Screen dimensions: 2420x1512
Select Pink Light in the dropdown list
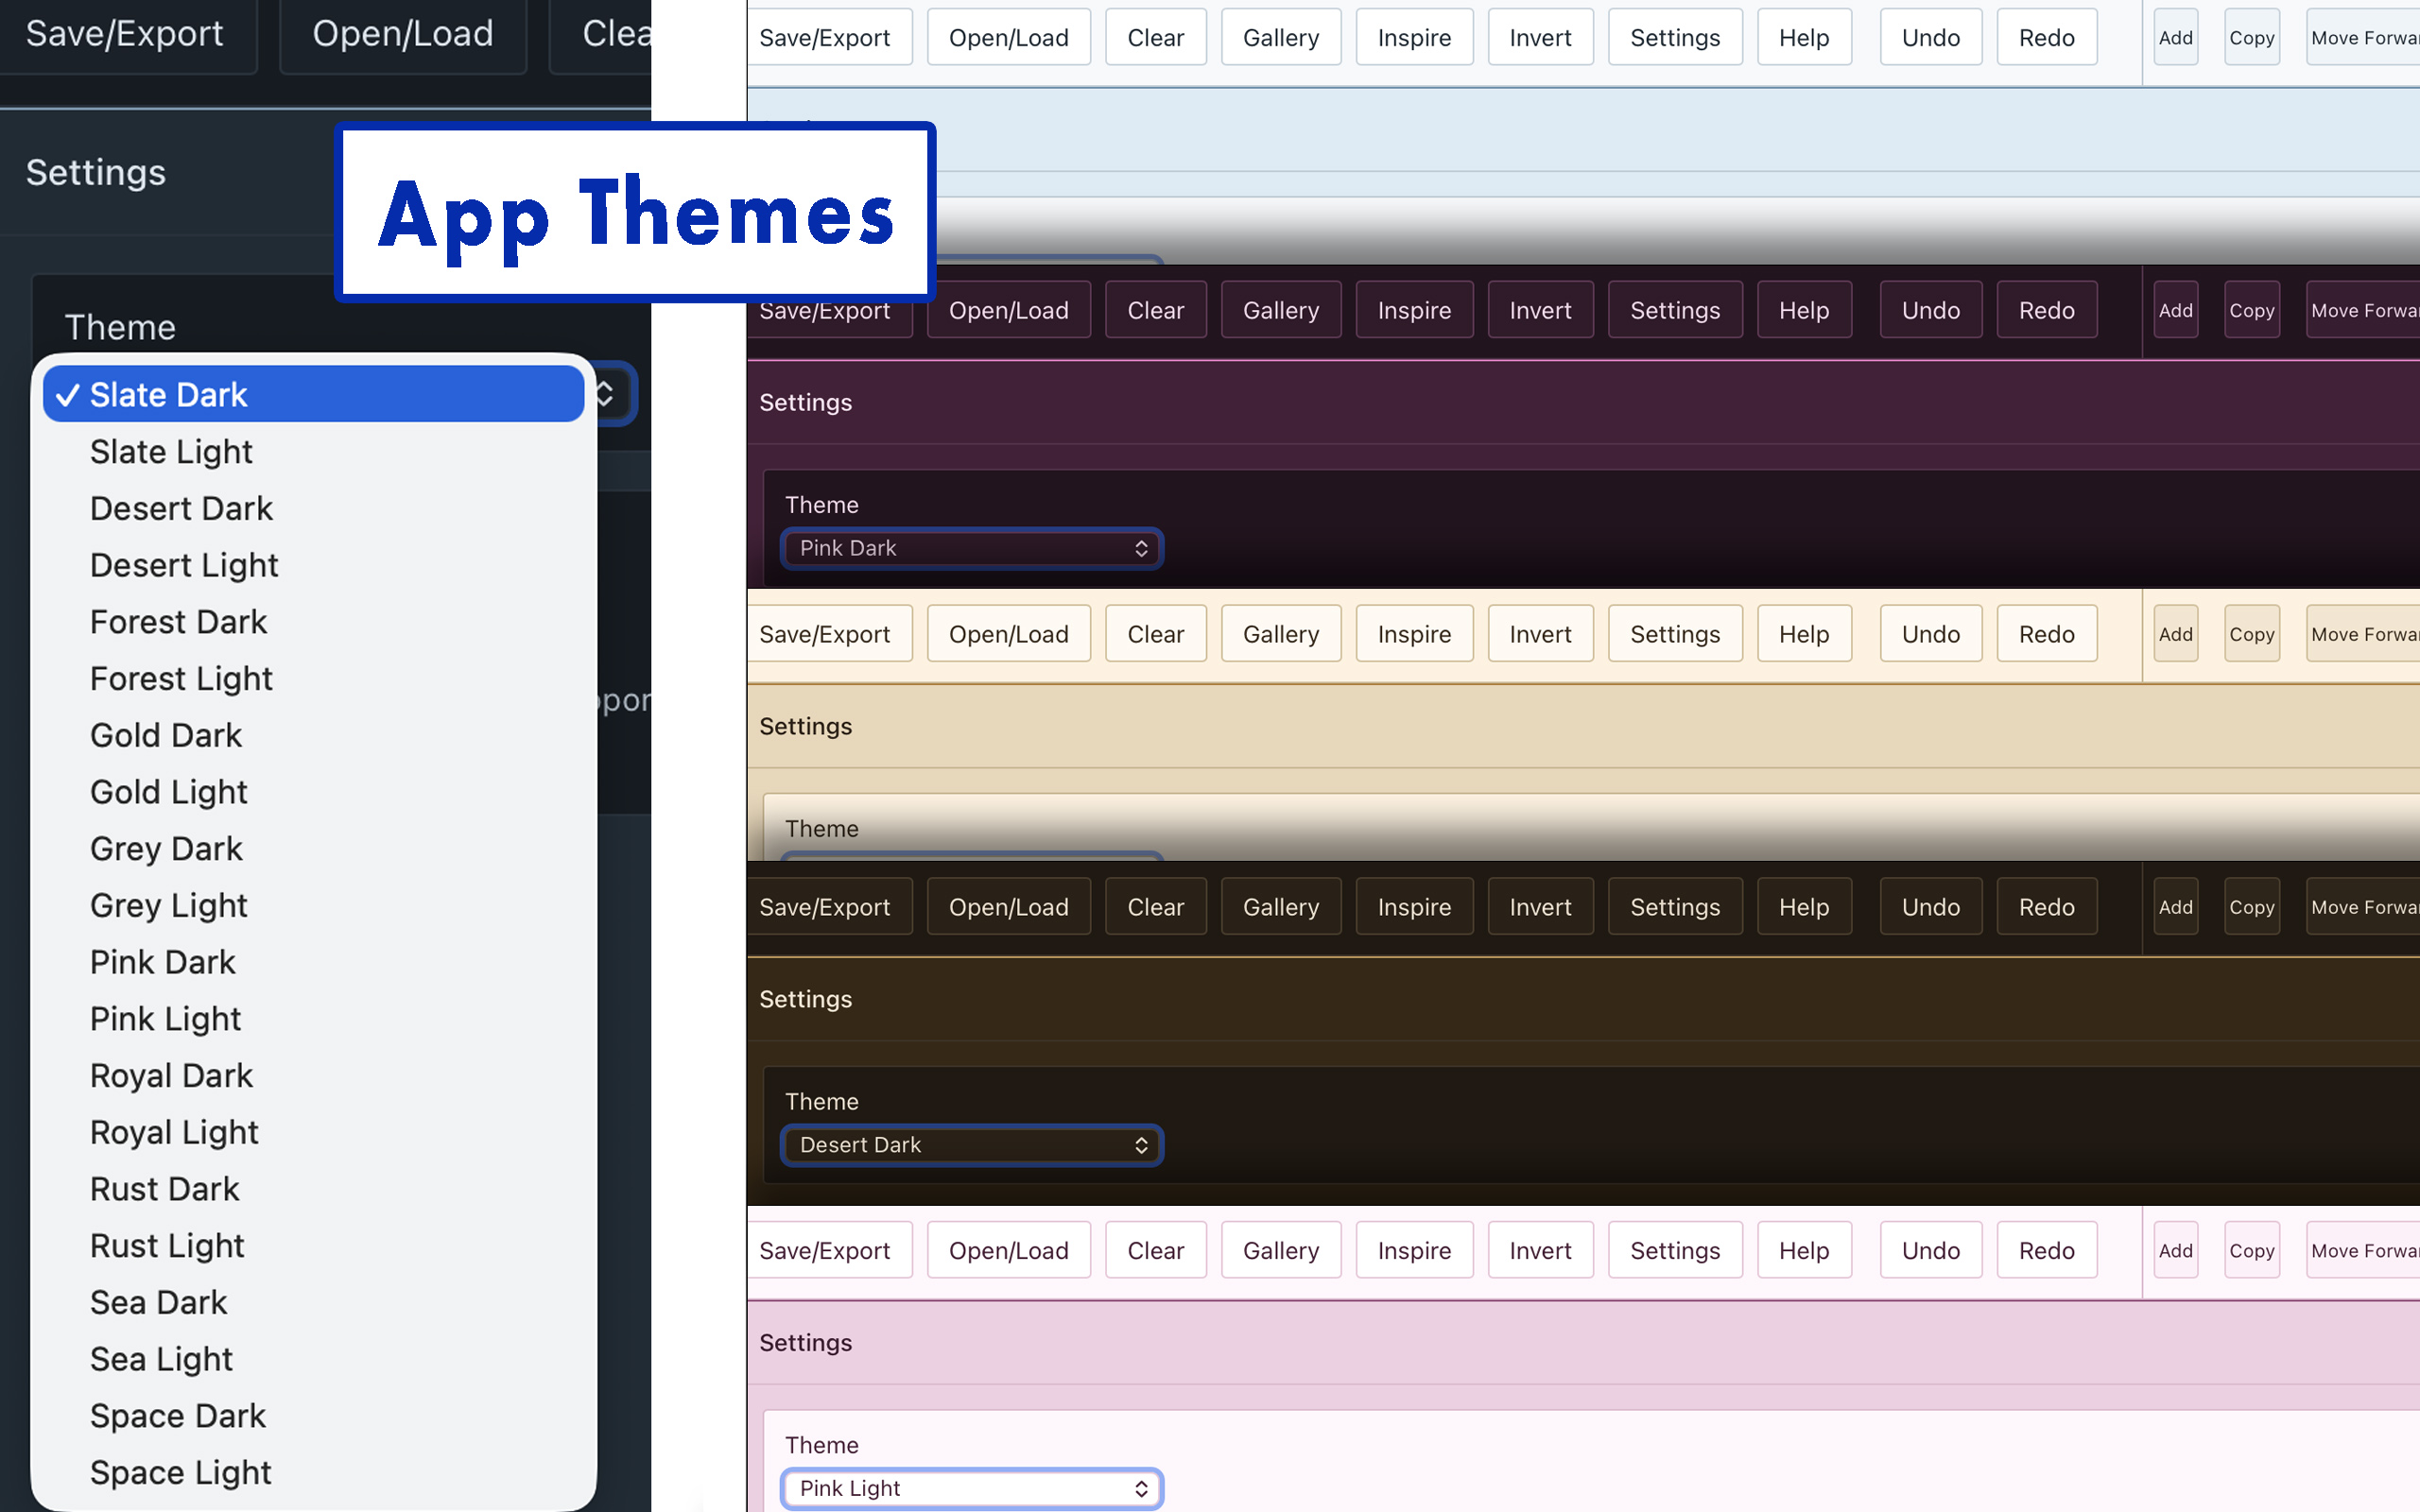(x=313, y=1018)
